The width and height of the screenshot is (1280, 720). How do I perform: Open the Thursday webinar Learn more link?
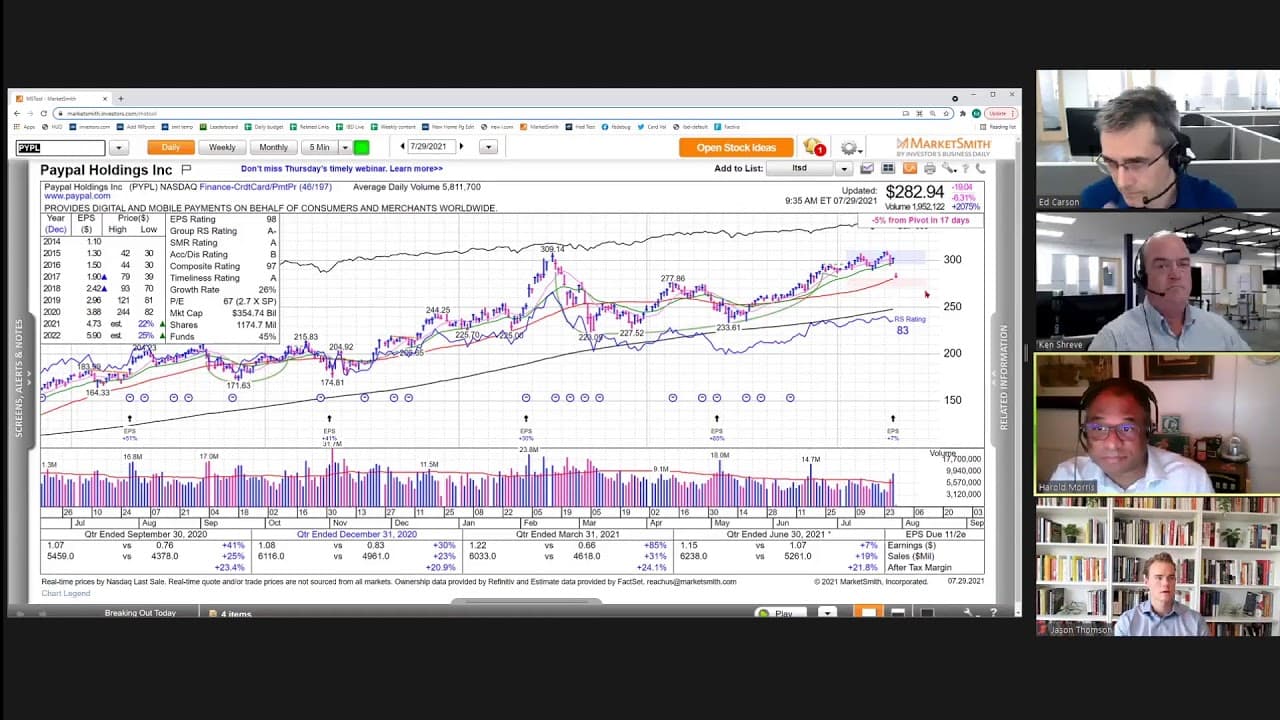(x=342, y=169)
